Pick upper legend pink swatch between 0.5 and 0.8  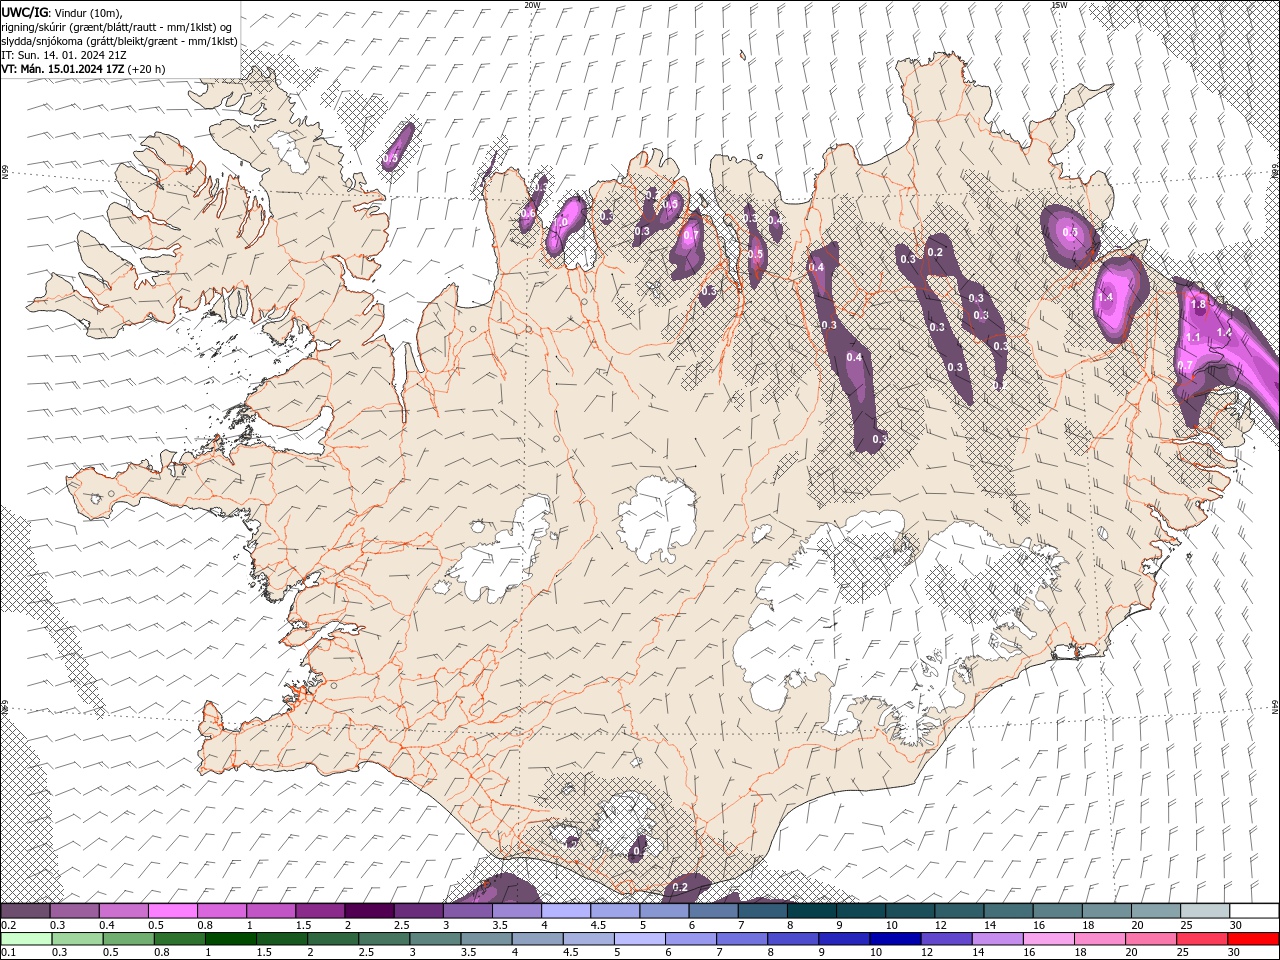click(x=172, y=911)
